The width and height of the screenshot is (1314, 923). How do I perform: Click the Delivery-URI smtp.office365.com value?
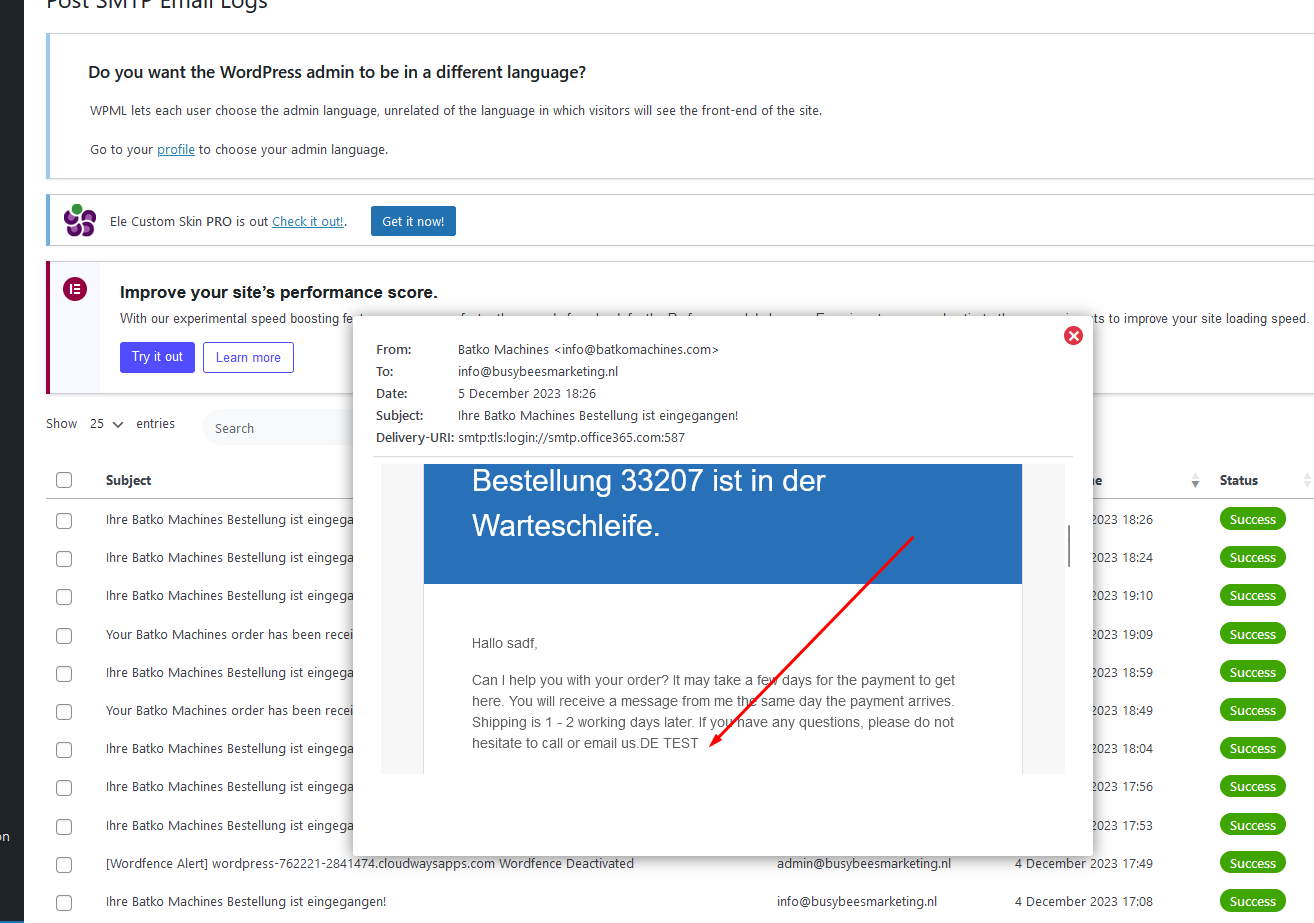tap(571, 437)
